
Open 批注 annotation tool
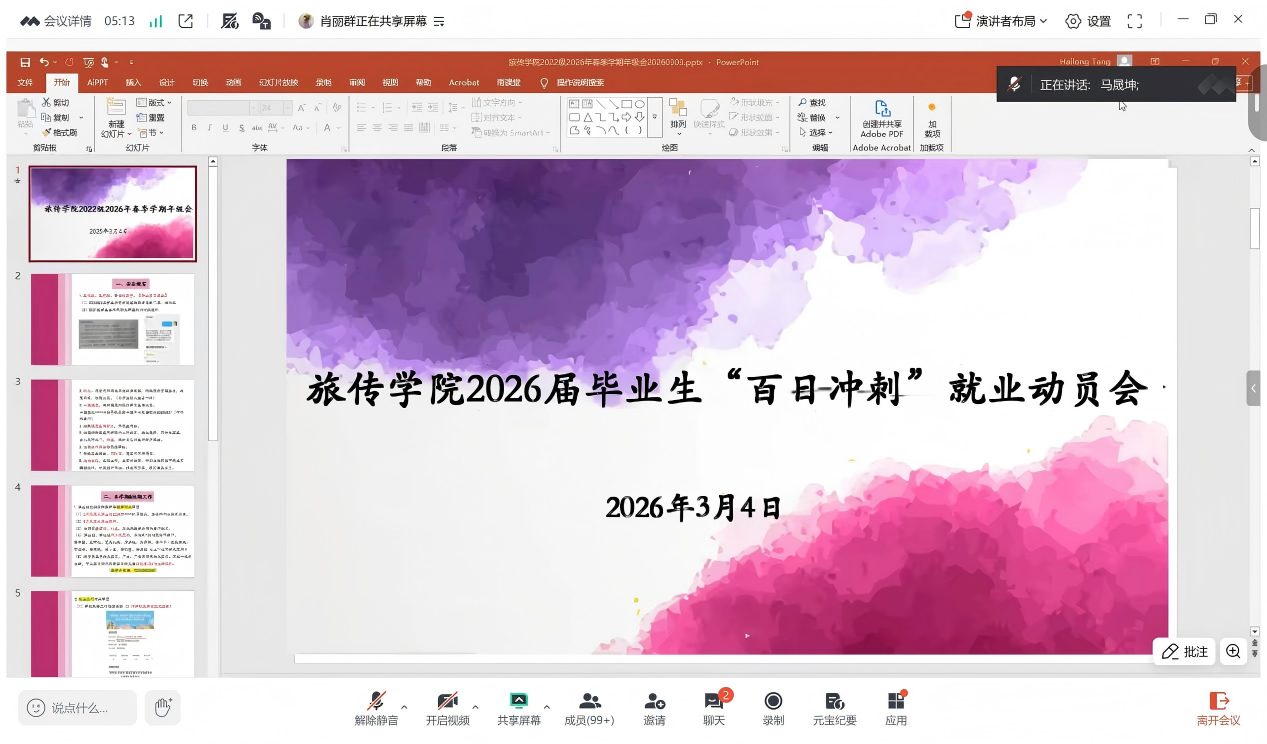pos(1184,652)
